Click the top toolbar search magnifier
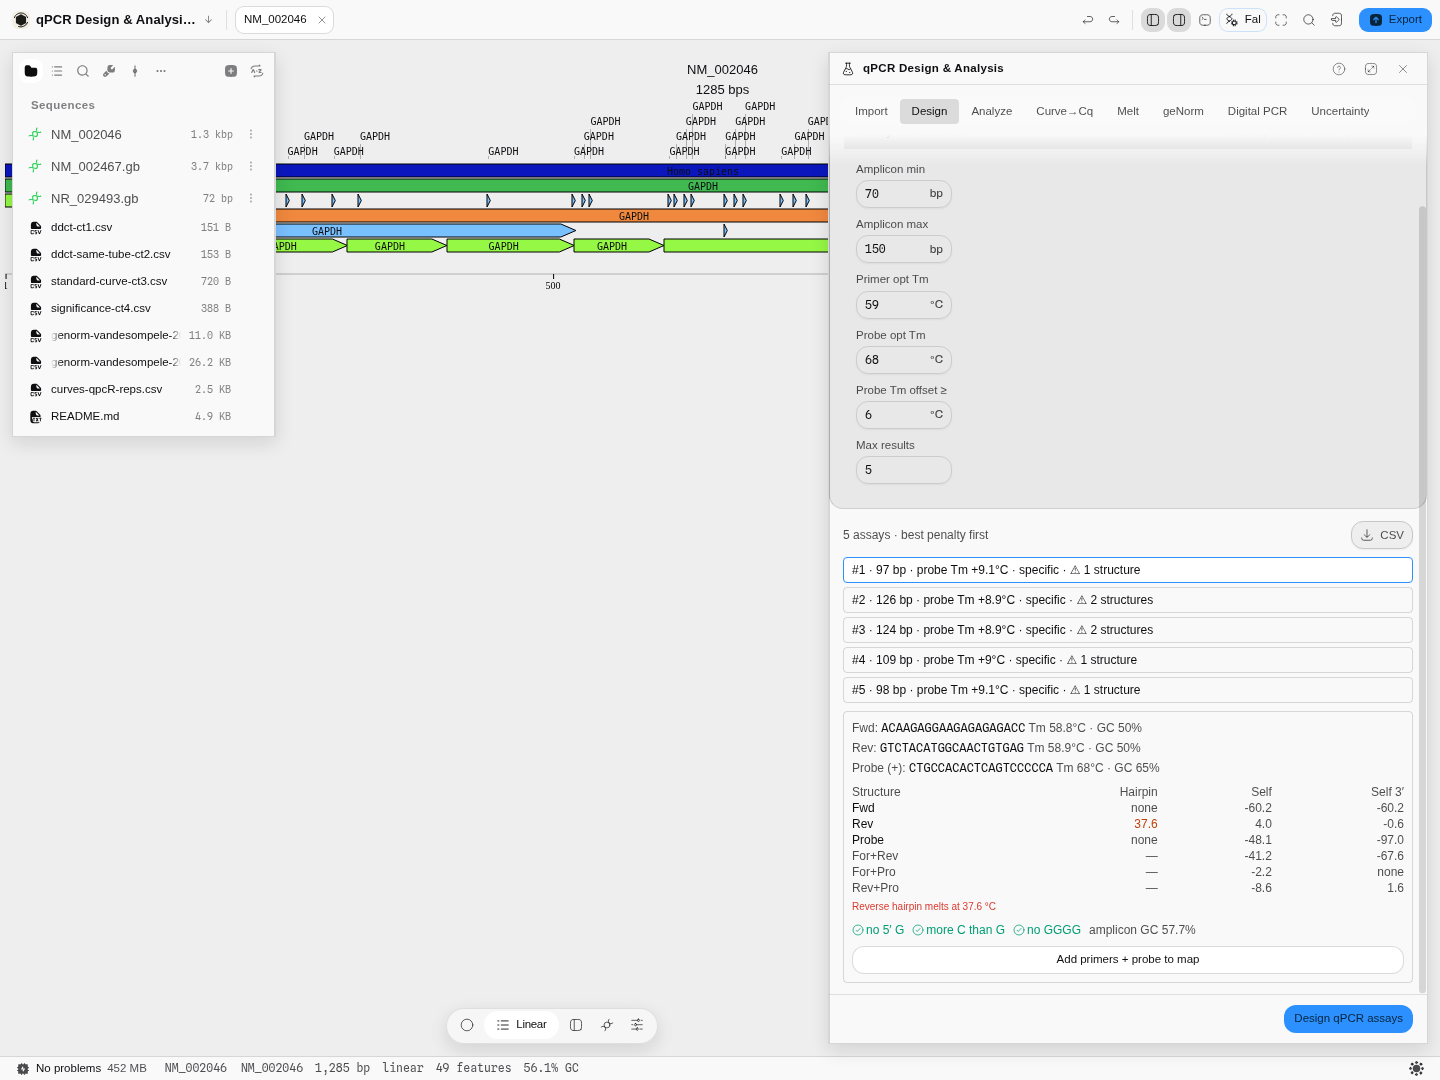The height and width of the screenshot is (1080, 1440). coord(1309,20)
